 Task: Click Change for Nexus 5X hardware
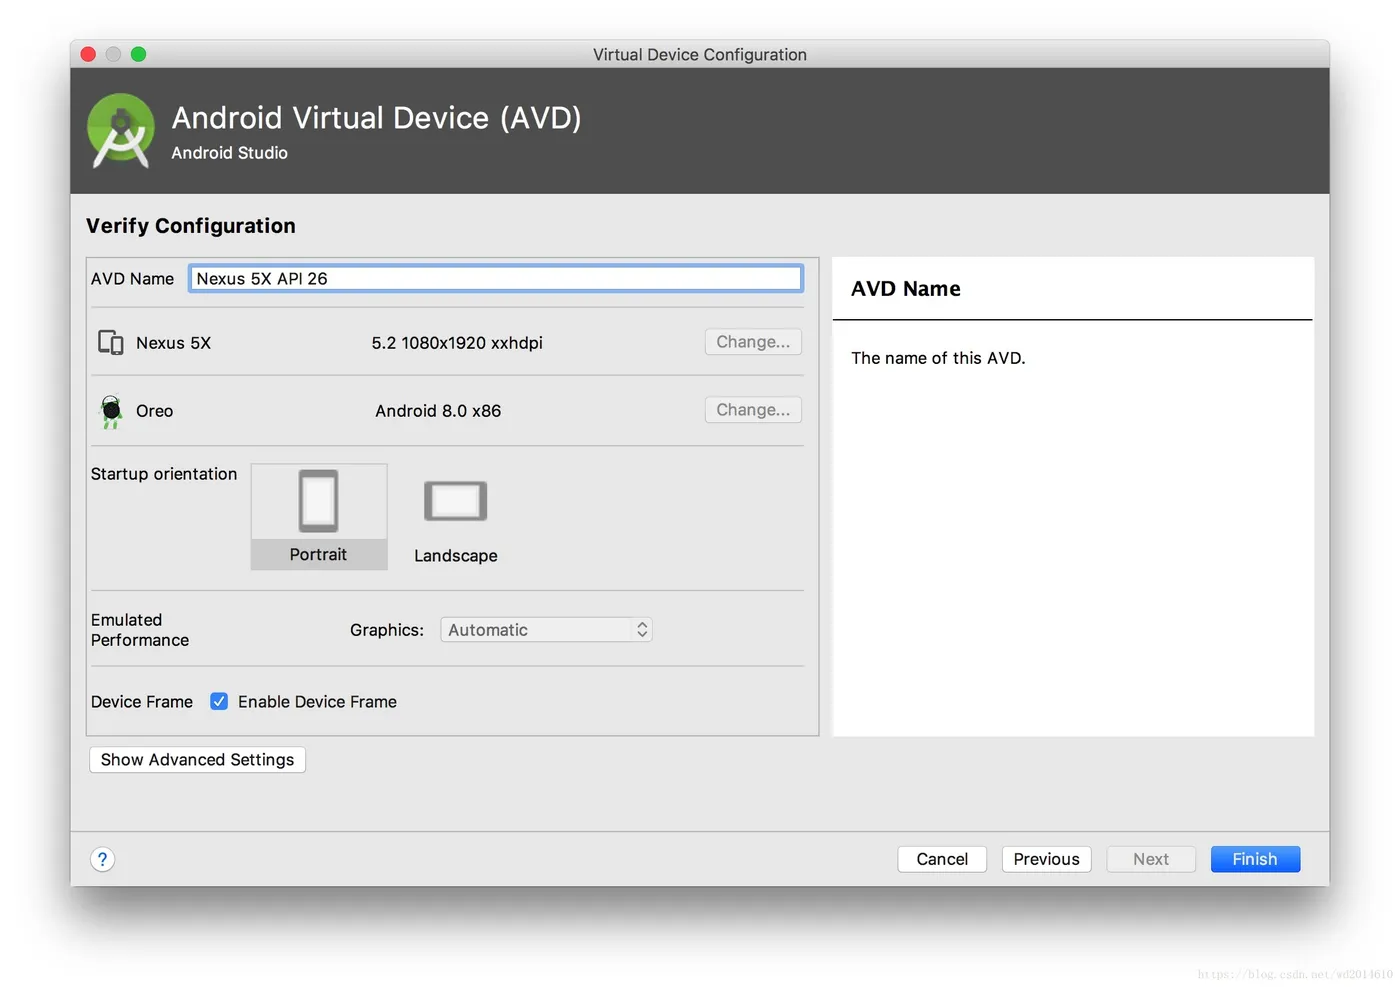coord(753,342)
